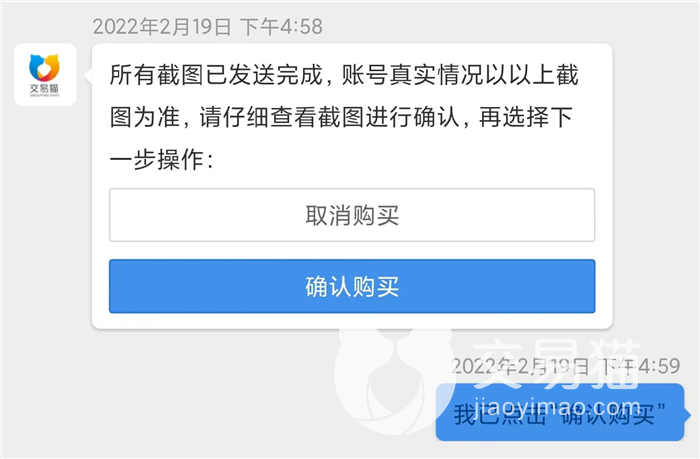Click white card margin below 确认购买

pos(352,321)
